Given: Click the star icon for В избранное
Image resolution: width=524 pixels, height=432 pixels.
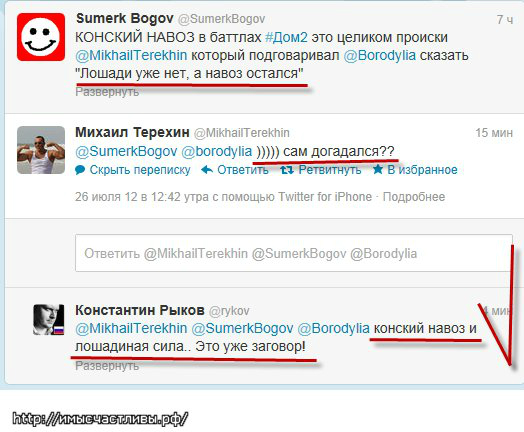Looking at the screenshot, I should tap(378, 169).
